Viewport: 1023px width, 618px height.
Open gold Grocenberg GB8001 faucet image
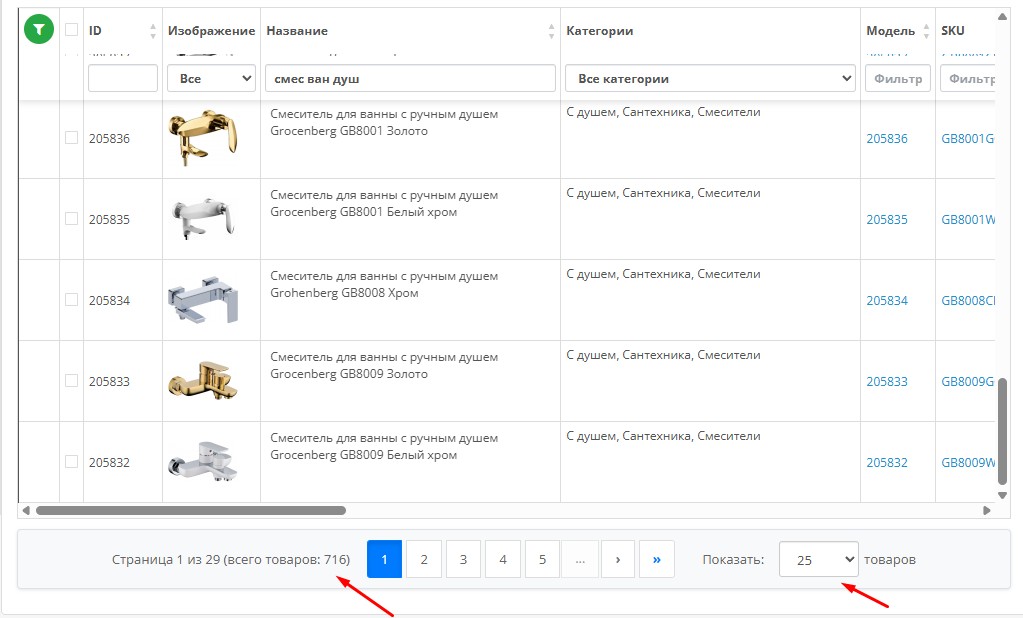203,138
